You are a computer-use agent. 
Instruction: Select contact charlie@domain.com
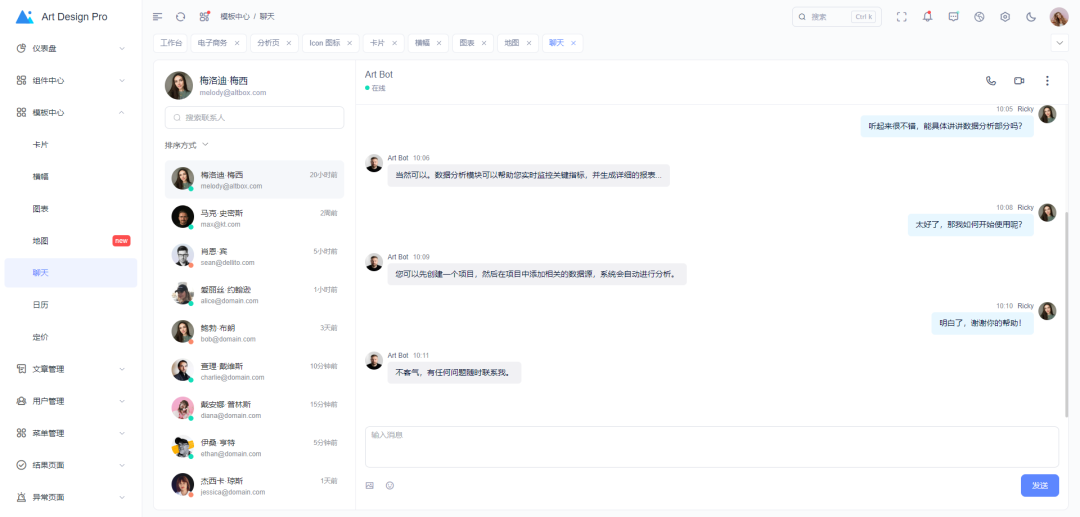point(254,370)
